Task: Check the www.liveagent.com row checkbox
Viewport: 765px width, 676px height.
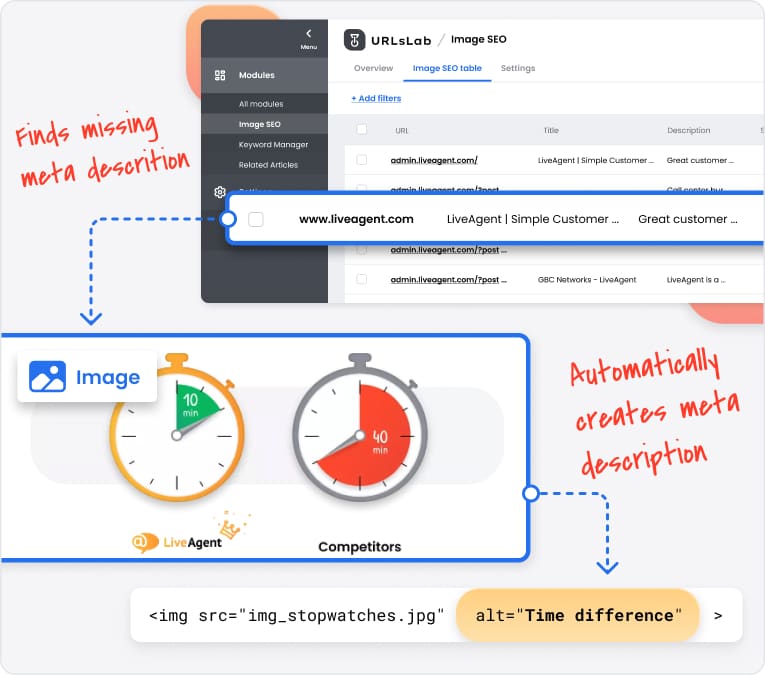Action: pos(256,219)
